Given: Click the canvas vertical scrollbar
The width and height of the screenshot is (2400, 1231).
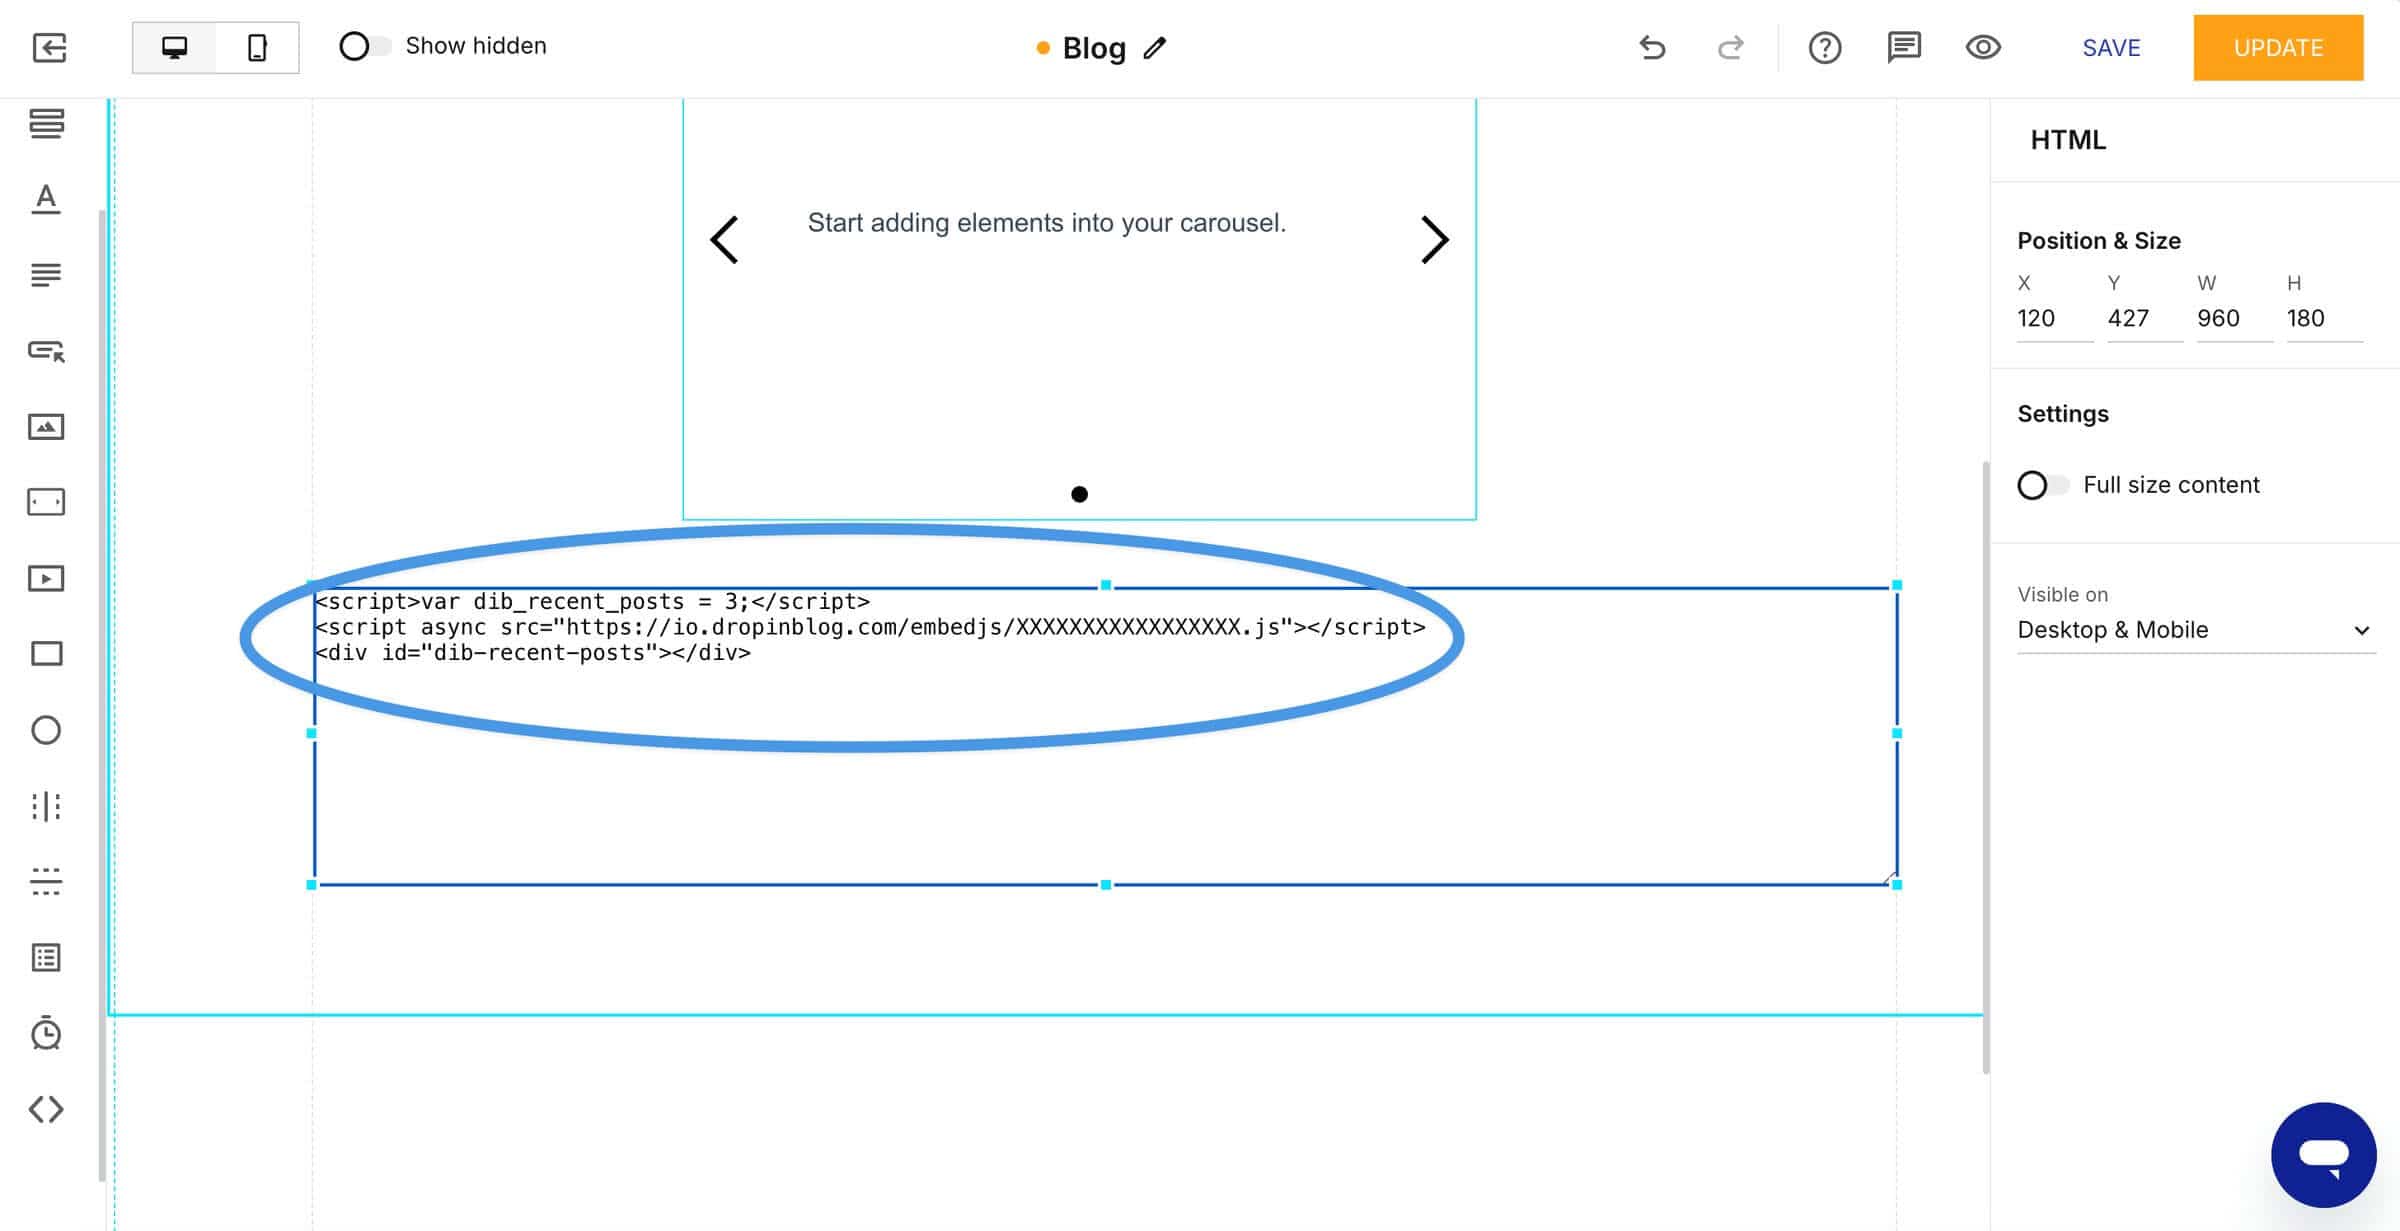Looking at the screenshot, I should pos(1986,767).
